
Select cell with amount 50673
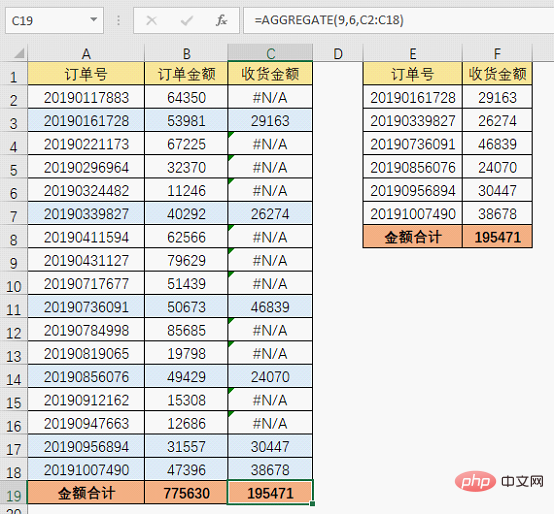(x=186, y=307)
